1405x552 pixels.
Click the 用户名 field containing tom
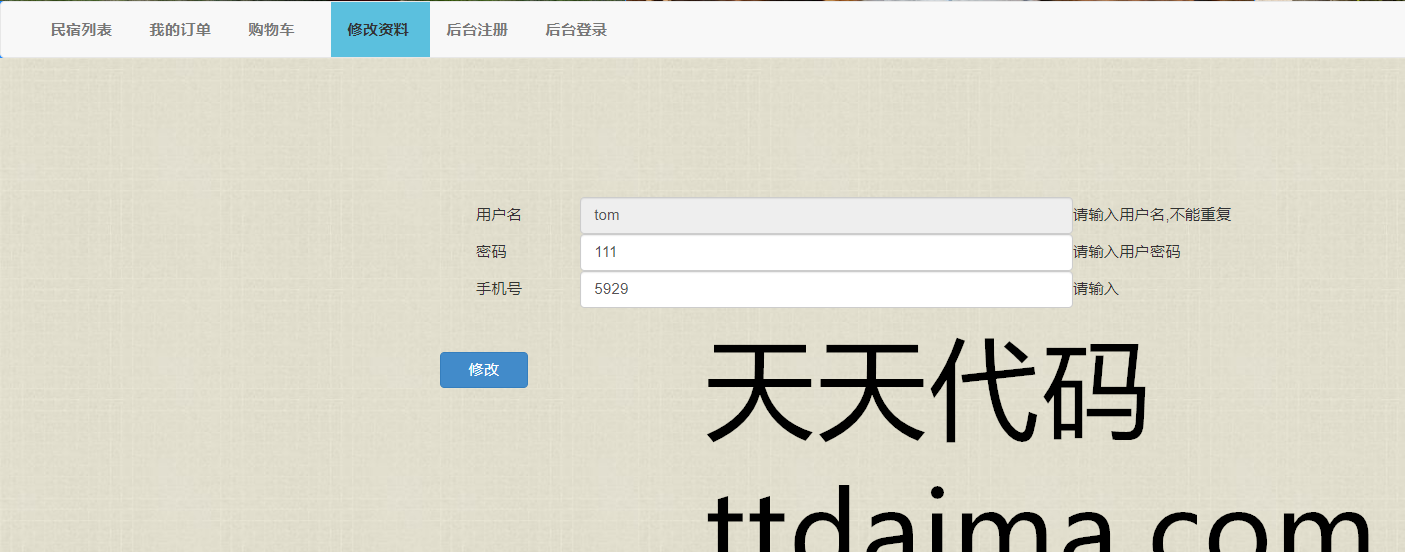826,215
